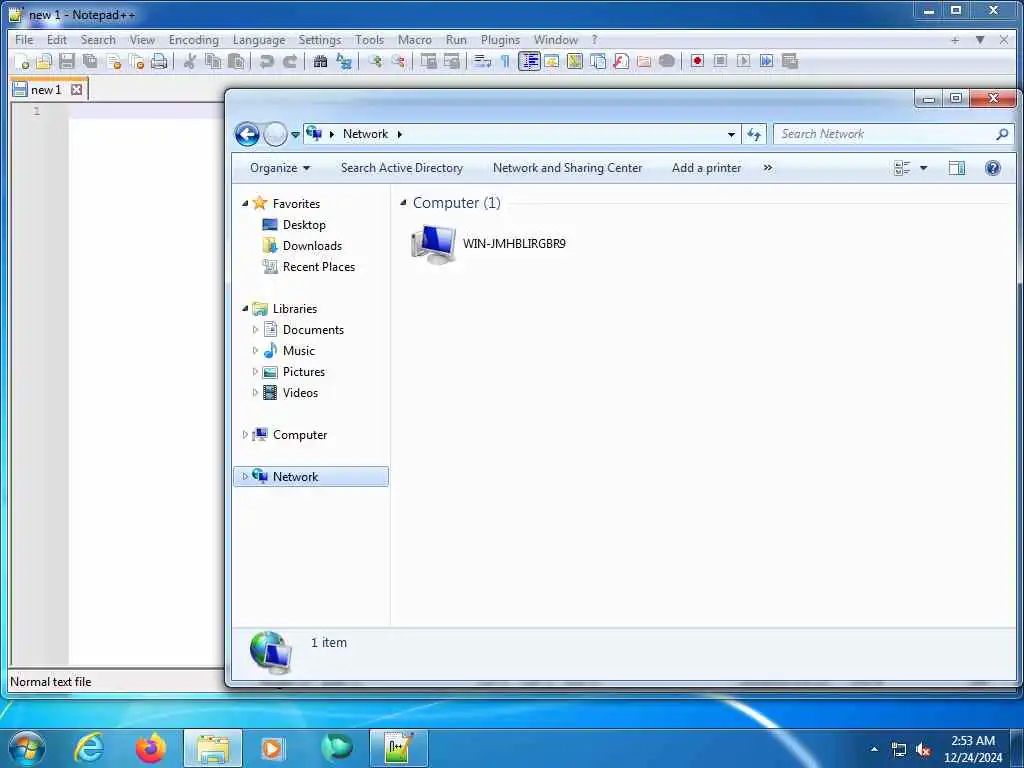The width and height of the screenshot is (1024, 768).
Task: Zoom out using the magnifier minus icon
Action: tap(398, 61)
